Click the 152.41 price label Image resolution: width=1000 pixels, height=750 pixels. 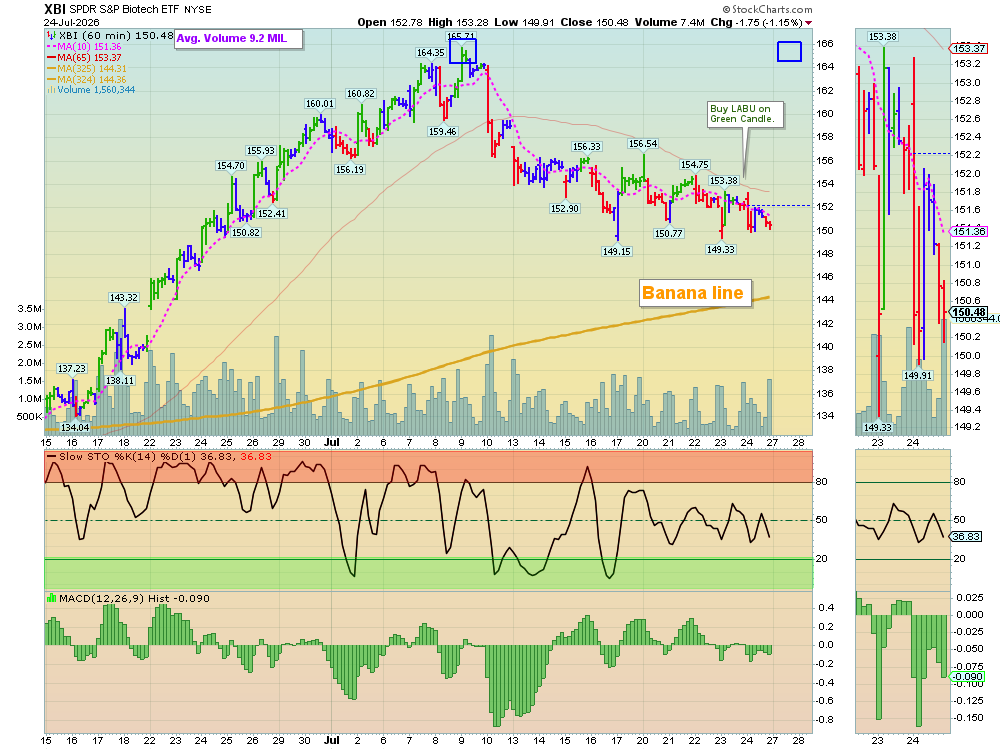click(x=272, y=213)
